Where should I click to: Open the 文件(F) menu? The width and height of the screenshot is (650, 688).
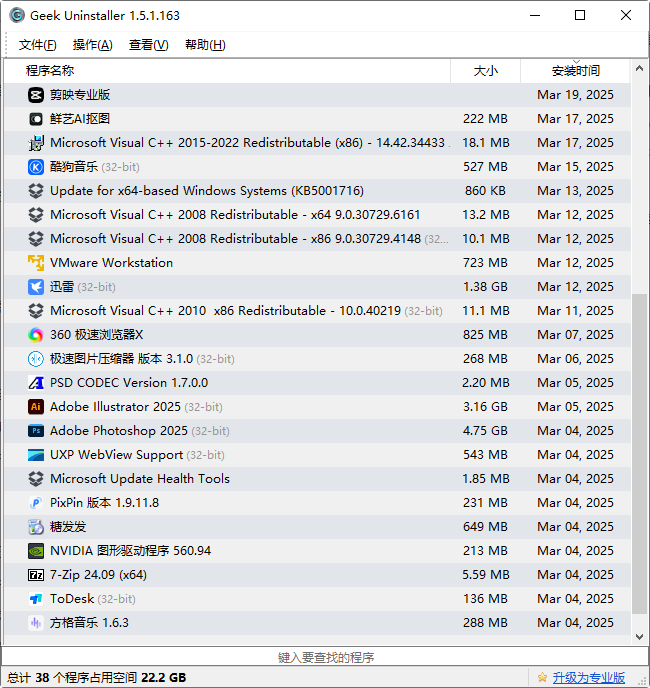(x=37, y=45)
